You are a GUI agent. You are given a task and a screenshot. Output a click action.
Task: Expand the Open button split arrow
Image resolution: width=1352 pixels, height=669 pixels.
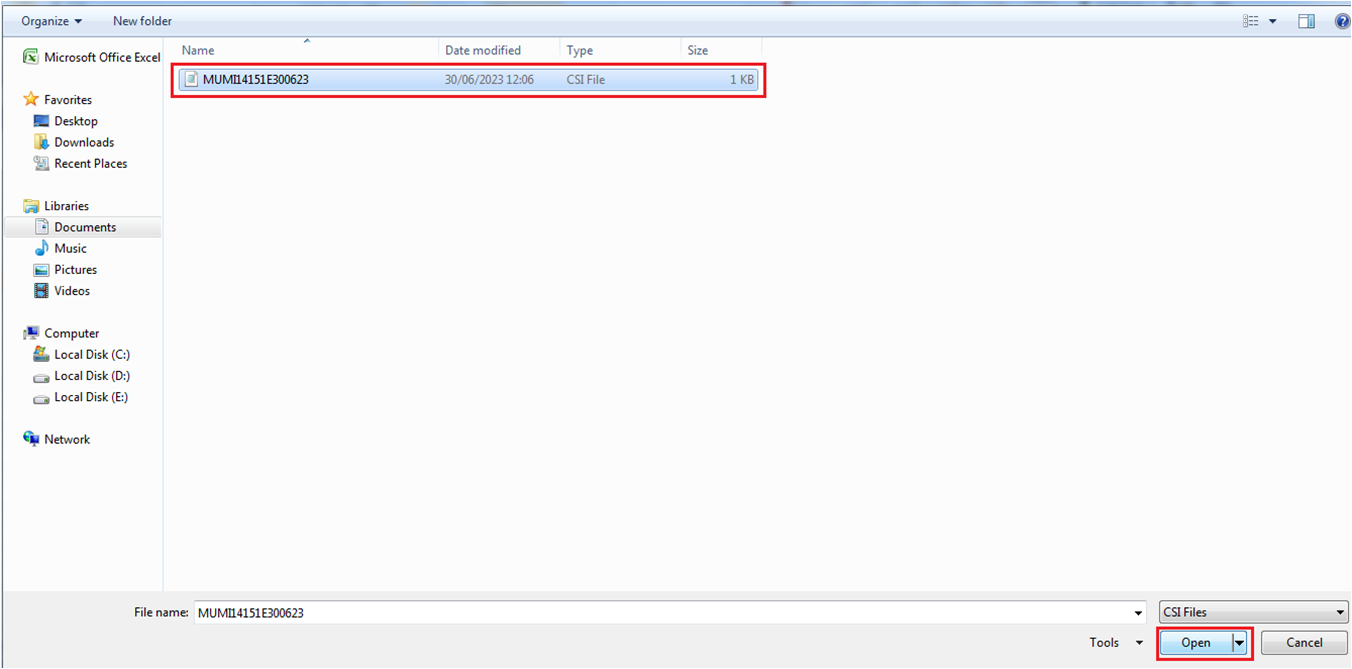[x=1239, y=643]
